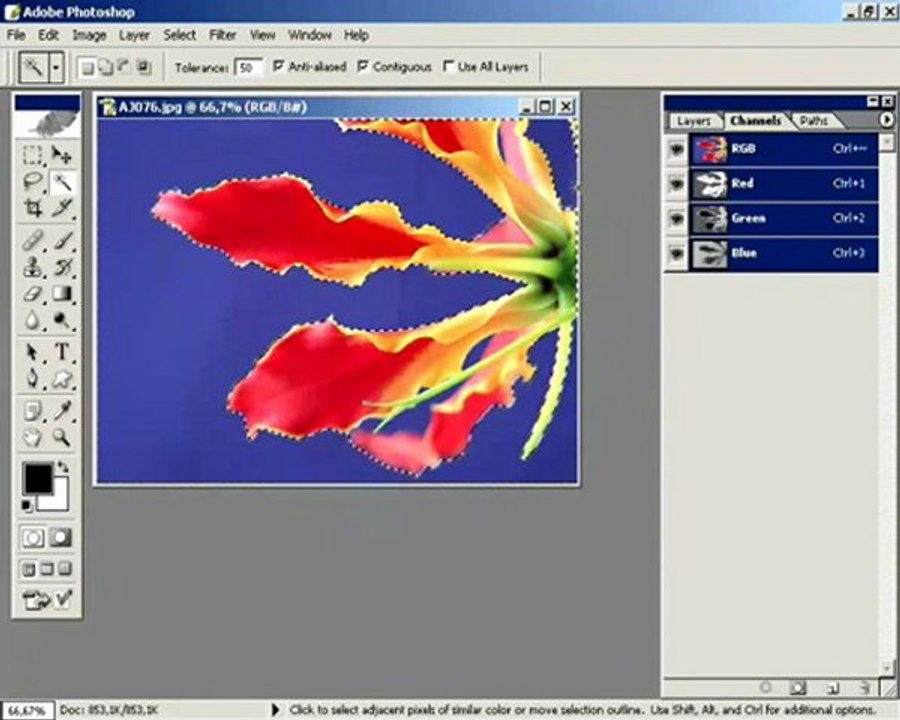Select the Crop tool
This screenshot has width=900, height=720.
coord(33,208)
